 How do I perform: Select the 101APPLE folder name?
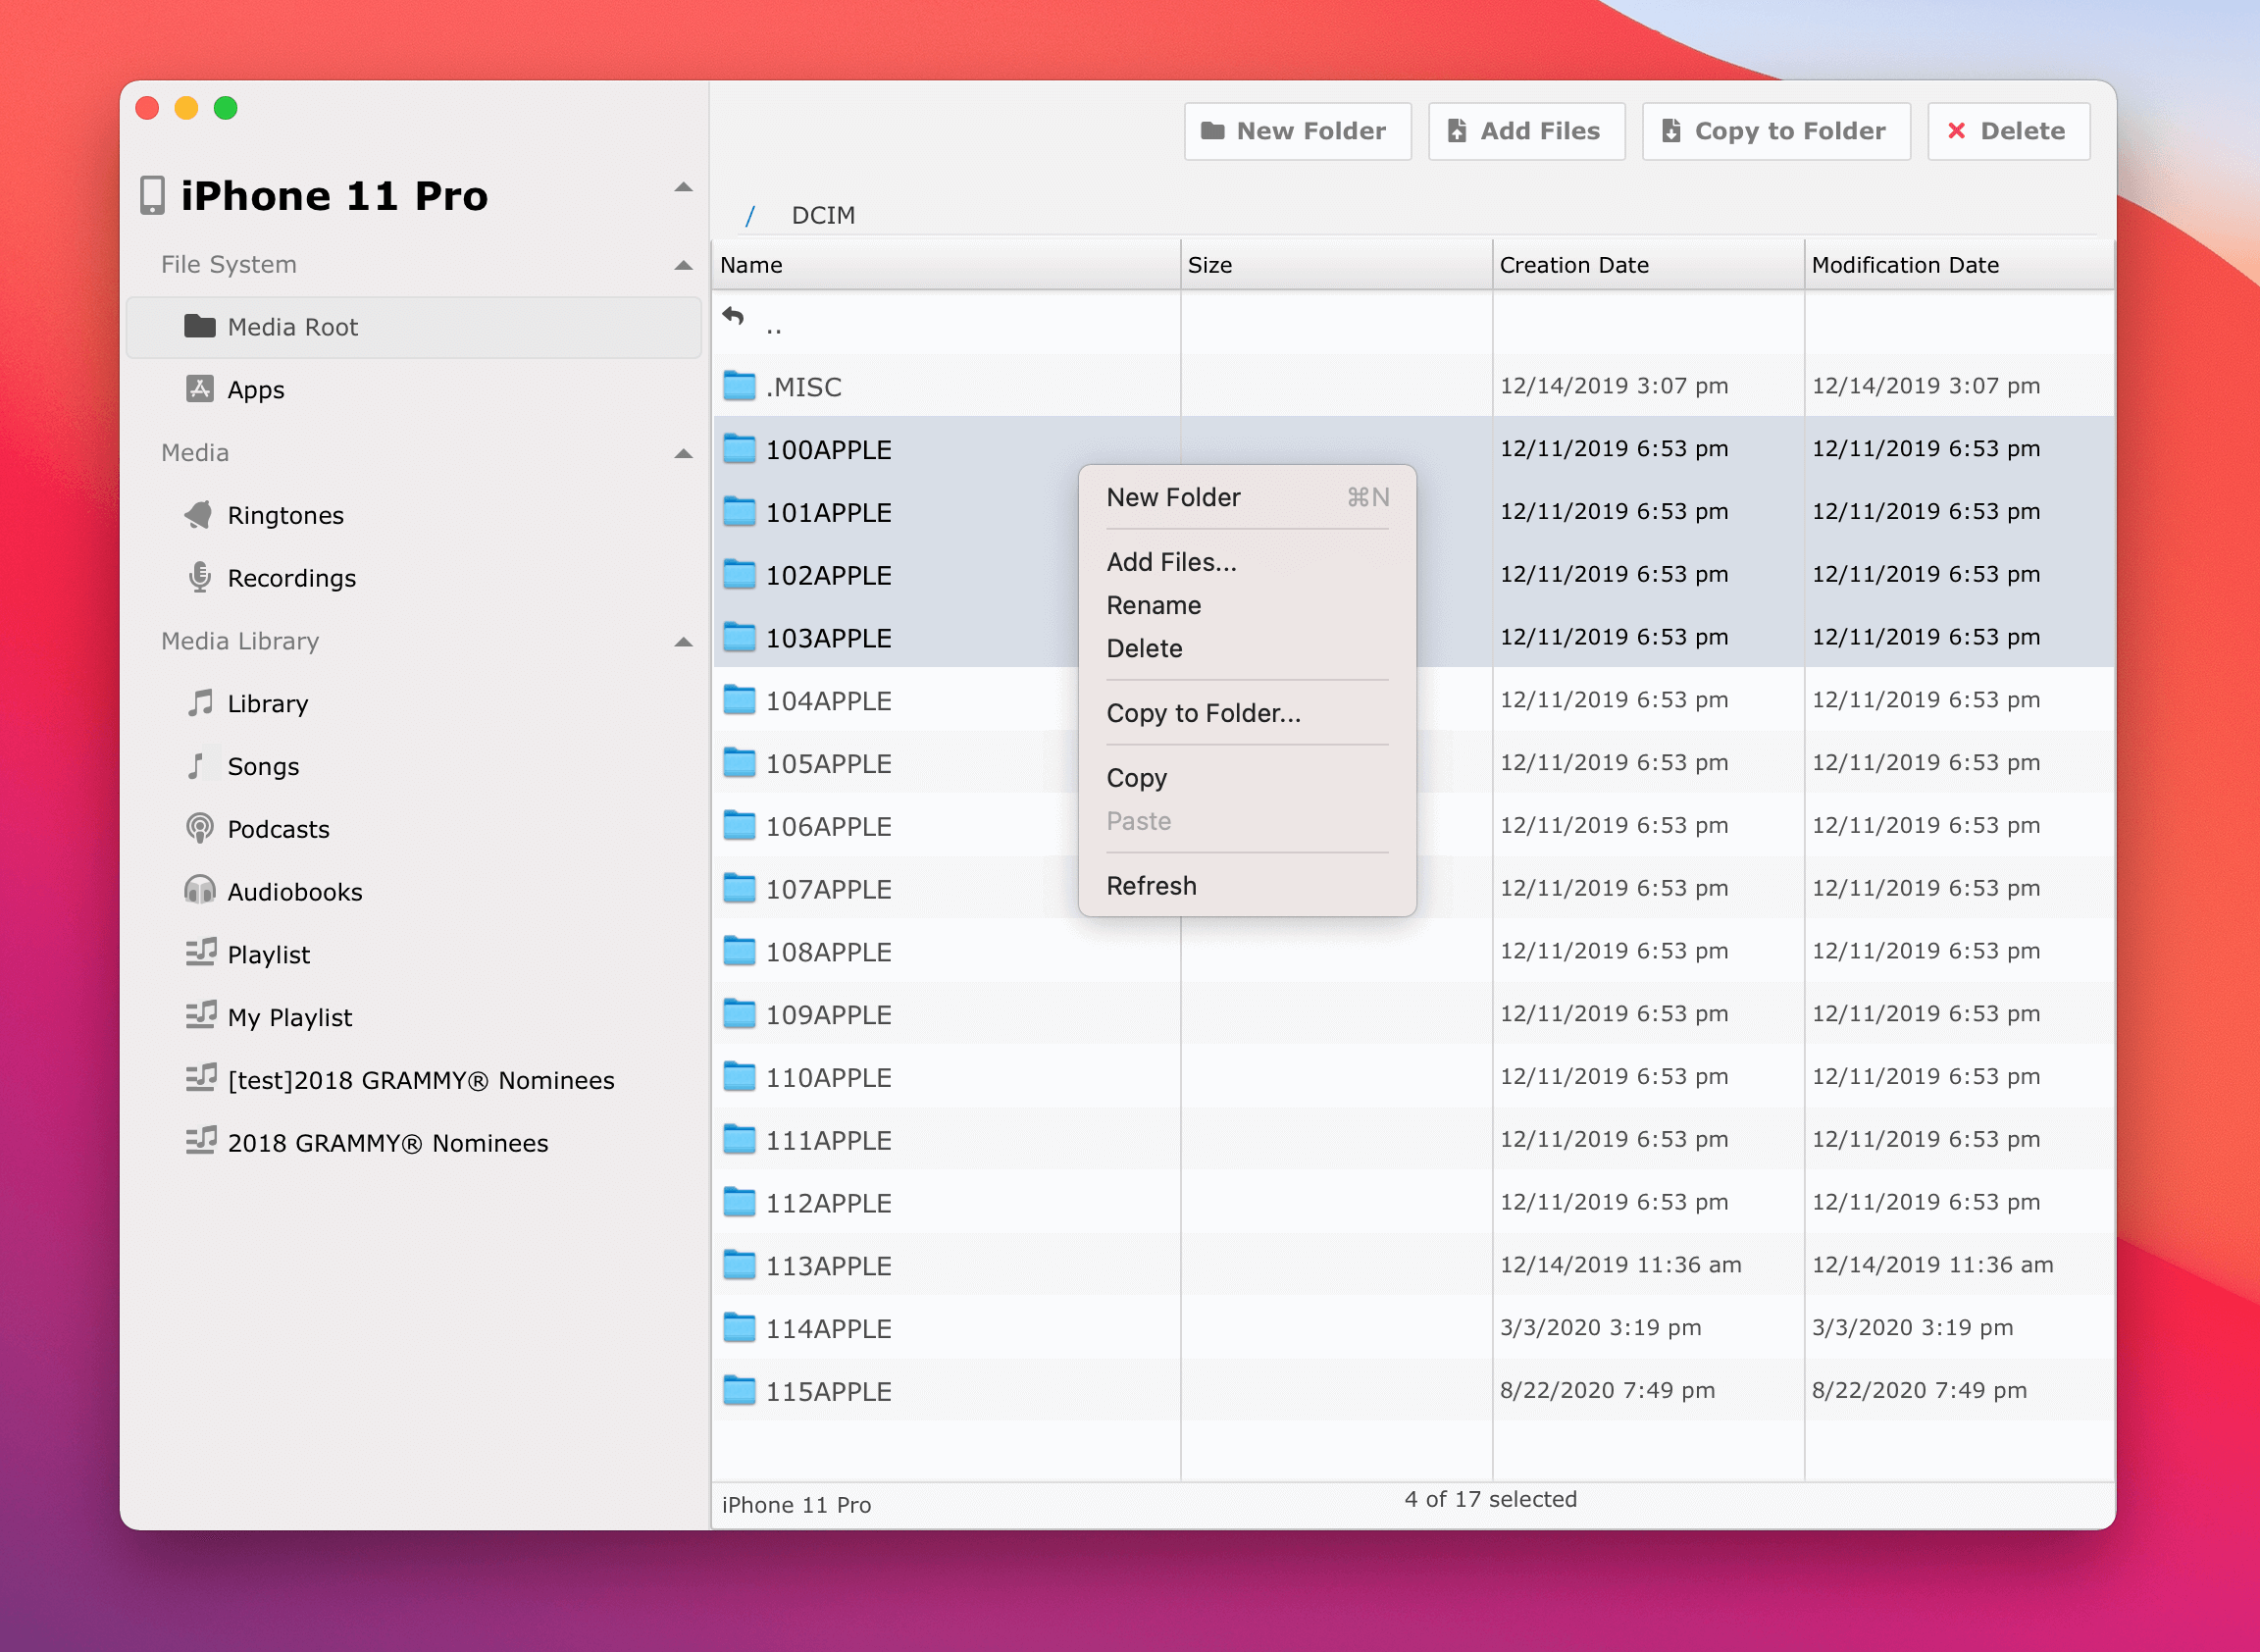pyautogui.click(x=828, y=513)
